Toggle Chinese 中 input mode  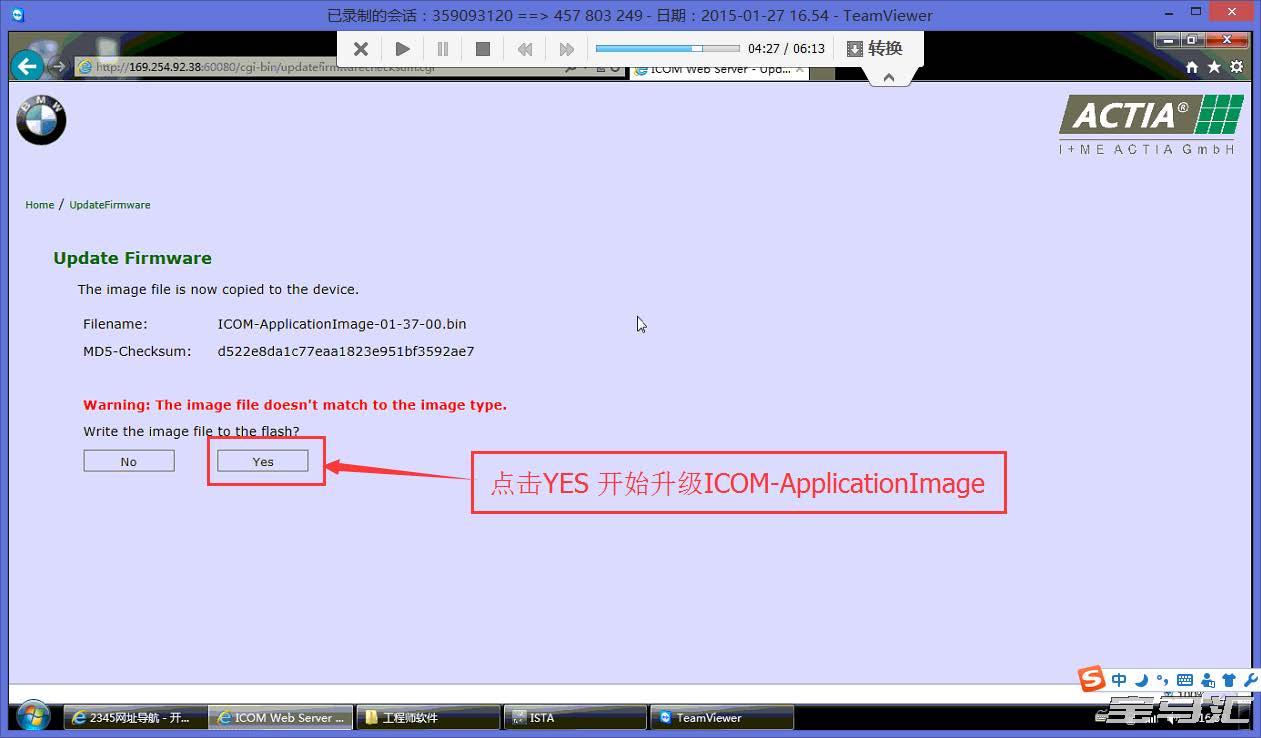click(x=1119, y=680)
